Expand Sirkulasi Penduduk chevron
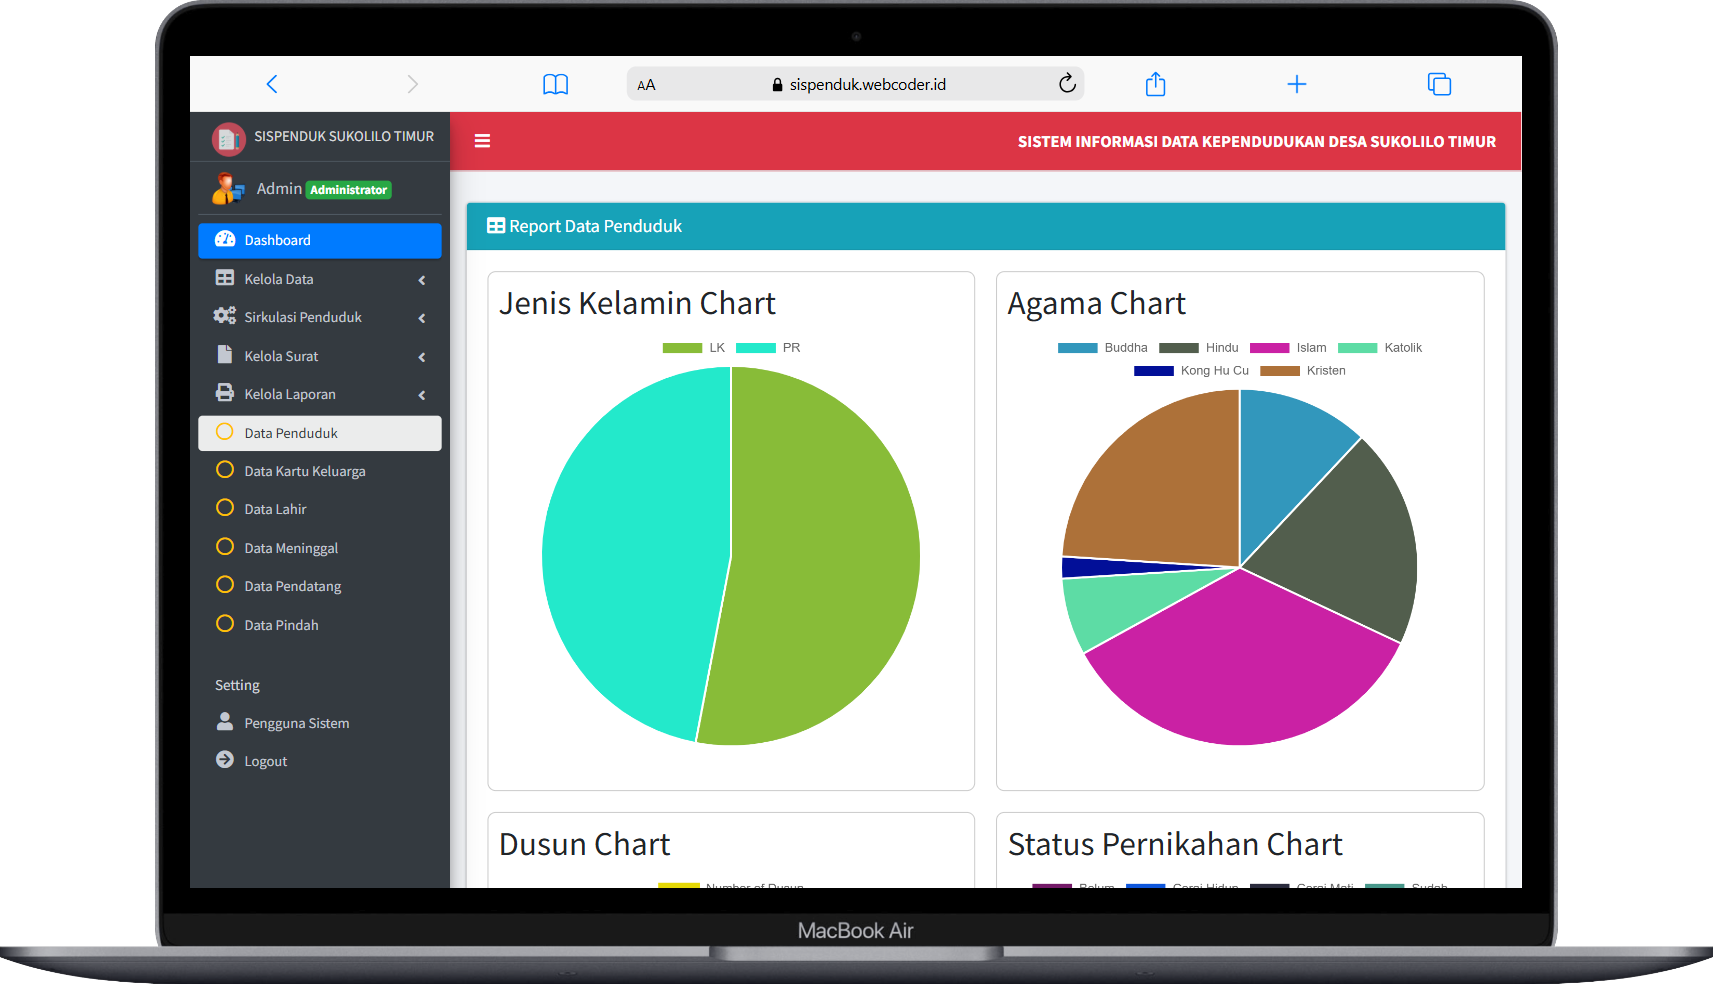Viewport: 1713px width, 984px height. [422, 318]
